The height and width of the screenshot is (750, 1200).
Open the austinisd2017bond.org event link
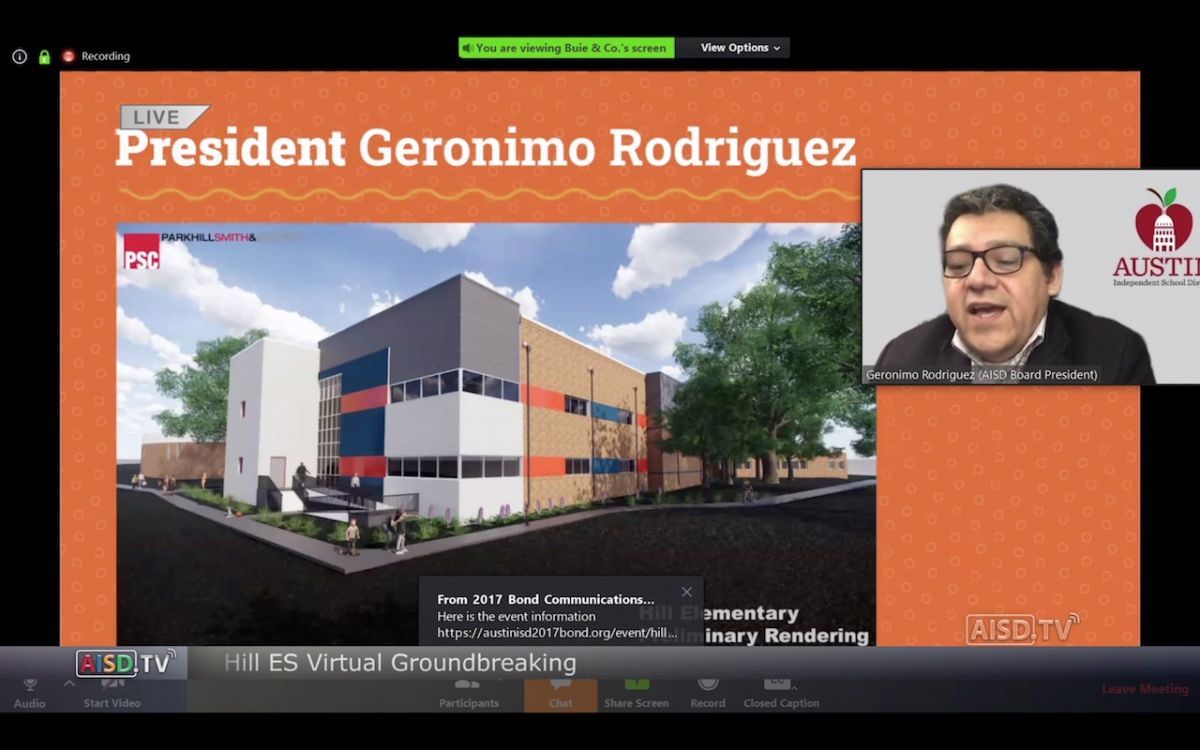[x=557, y=633]
